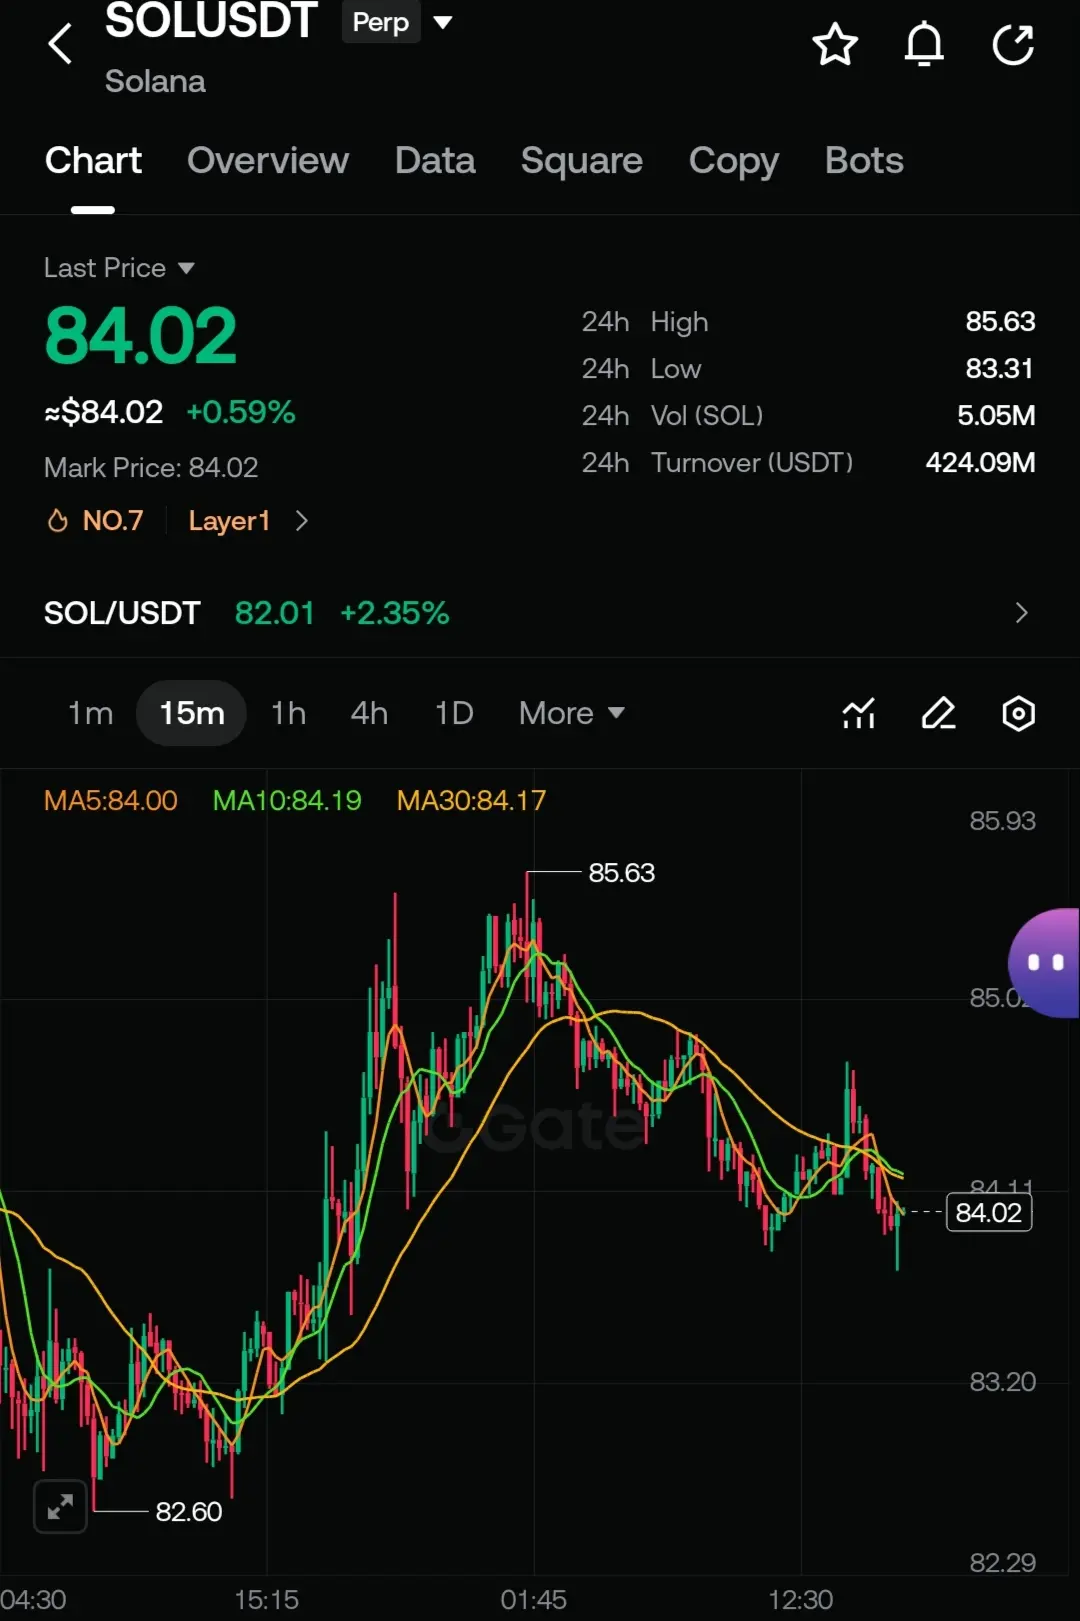The height and width of the screenshot is (1621, 1080).
Task: Open the Last Price dropdown
Action: [x=119, y=268]
